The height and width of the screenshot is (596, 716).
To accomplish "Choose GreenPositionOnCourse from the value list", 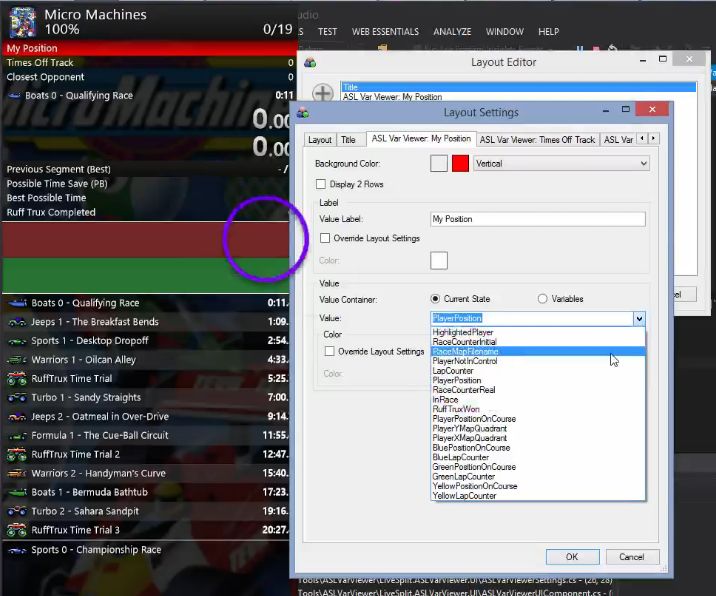I will click(538, 467).
